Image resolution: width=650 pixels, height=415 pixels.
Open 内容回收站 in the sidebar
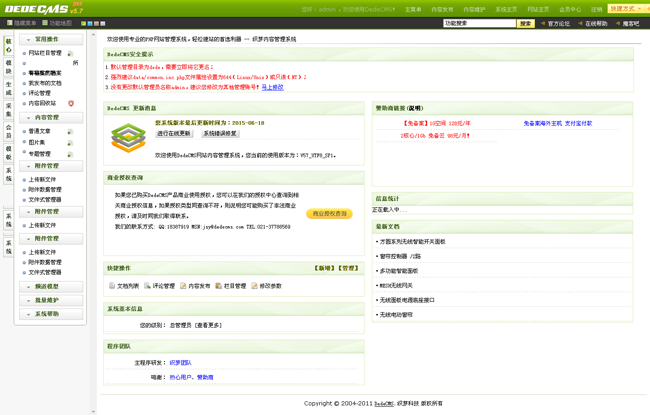pos(42,103)
